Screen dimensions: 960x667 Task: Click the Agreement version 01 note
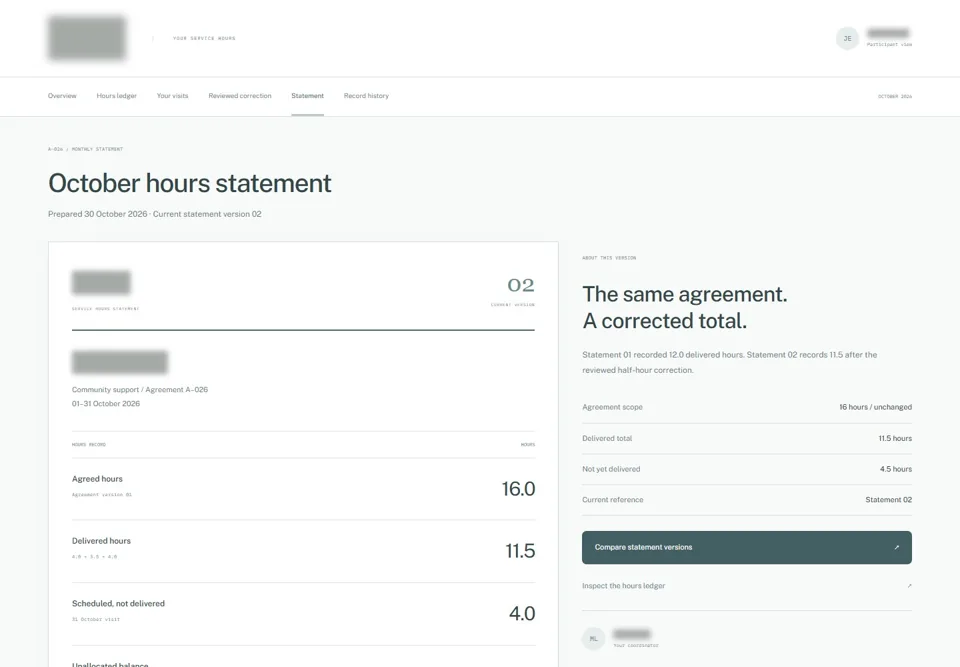(x=102, y=495)
